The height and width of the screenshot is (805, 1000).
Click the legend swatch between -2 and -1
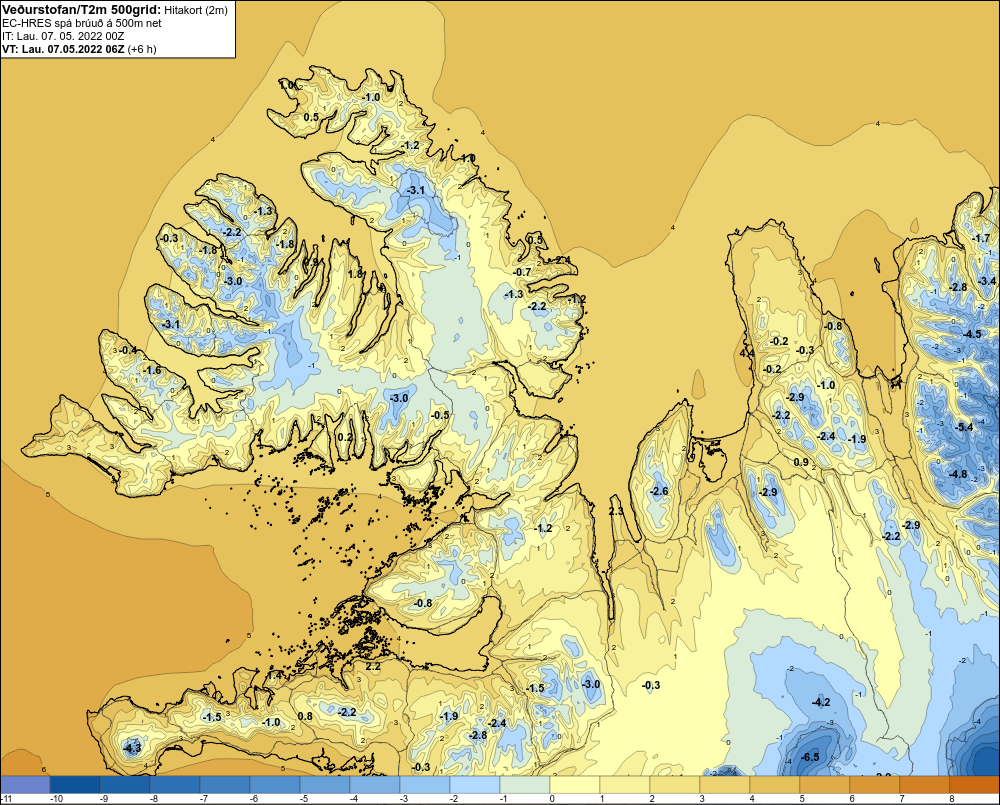coord(475,785)
